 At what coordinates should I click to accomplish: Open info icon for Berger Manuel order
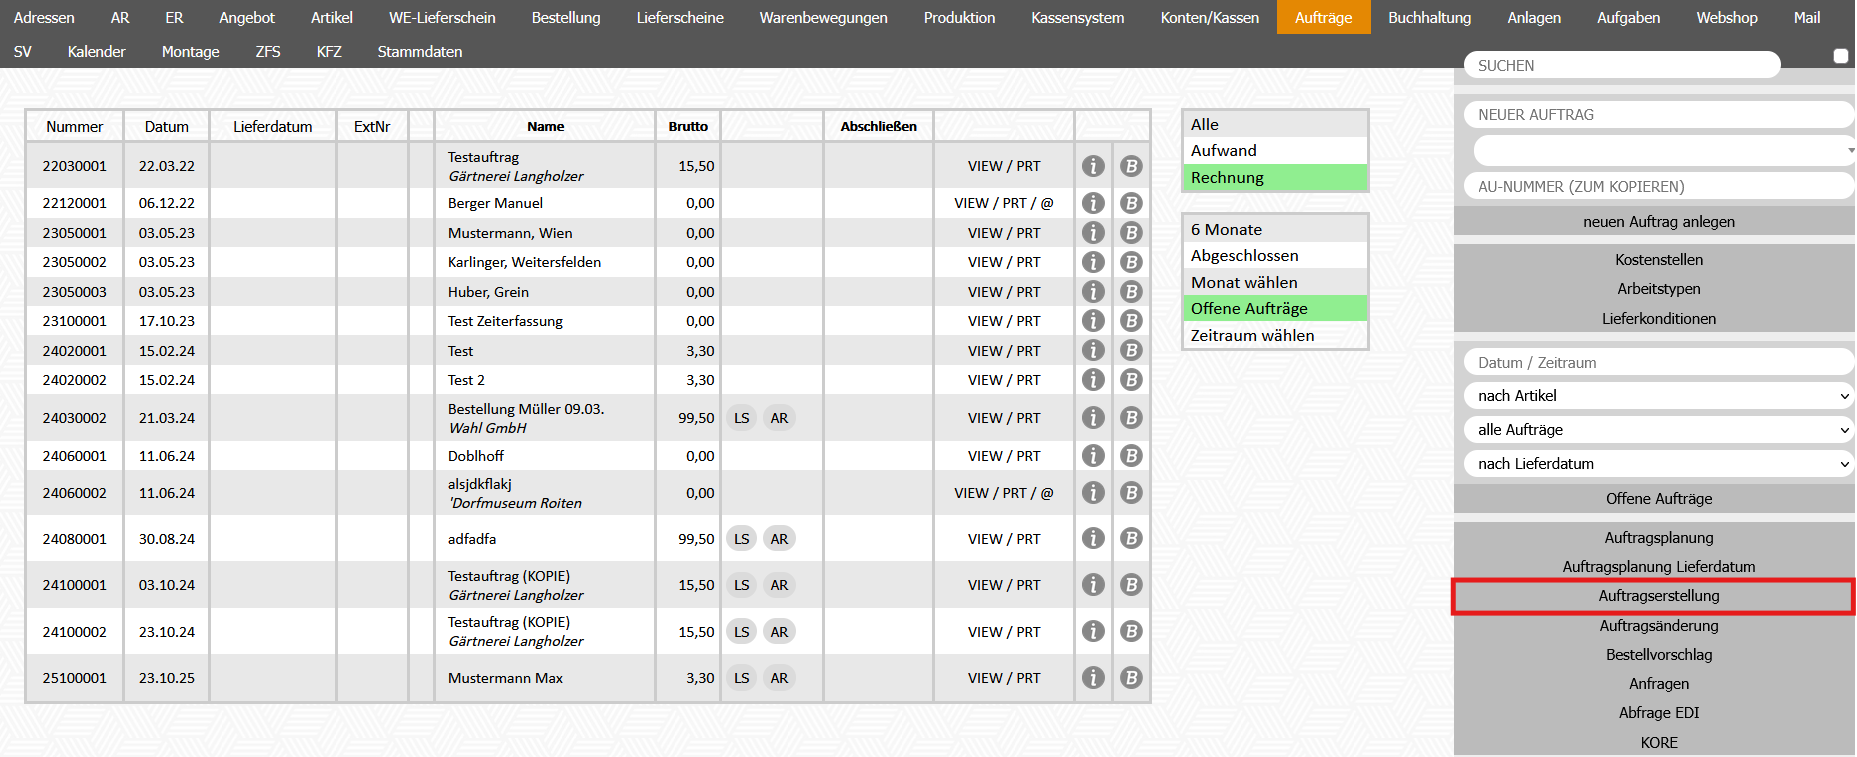(1093, 203)
